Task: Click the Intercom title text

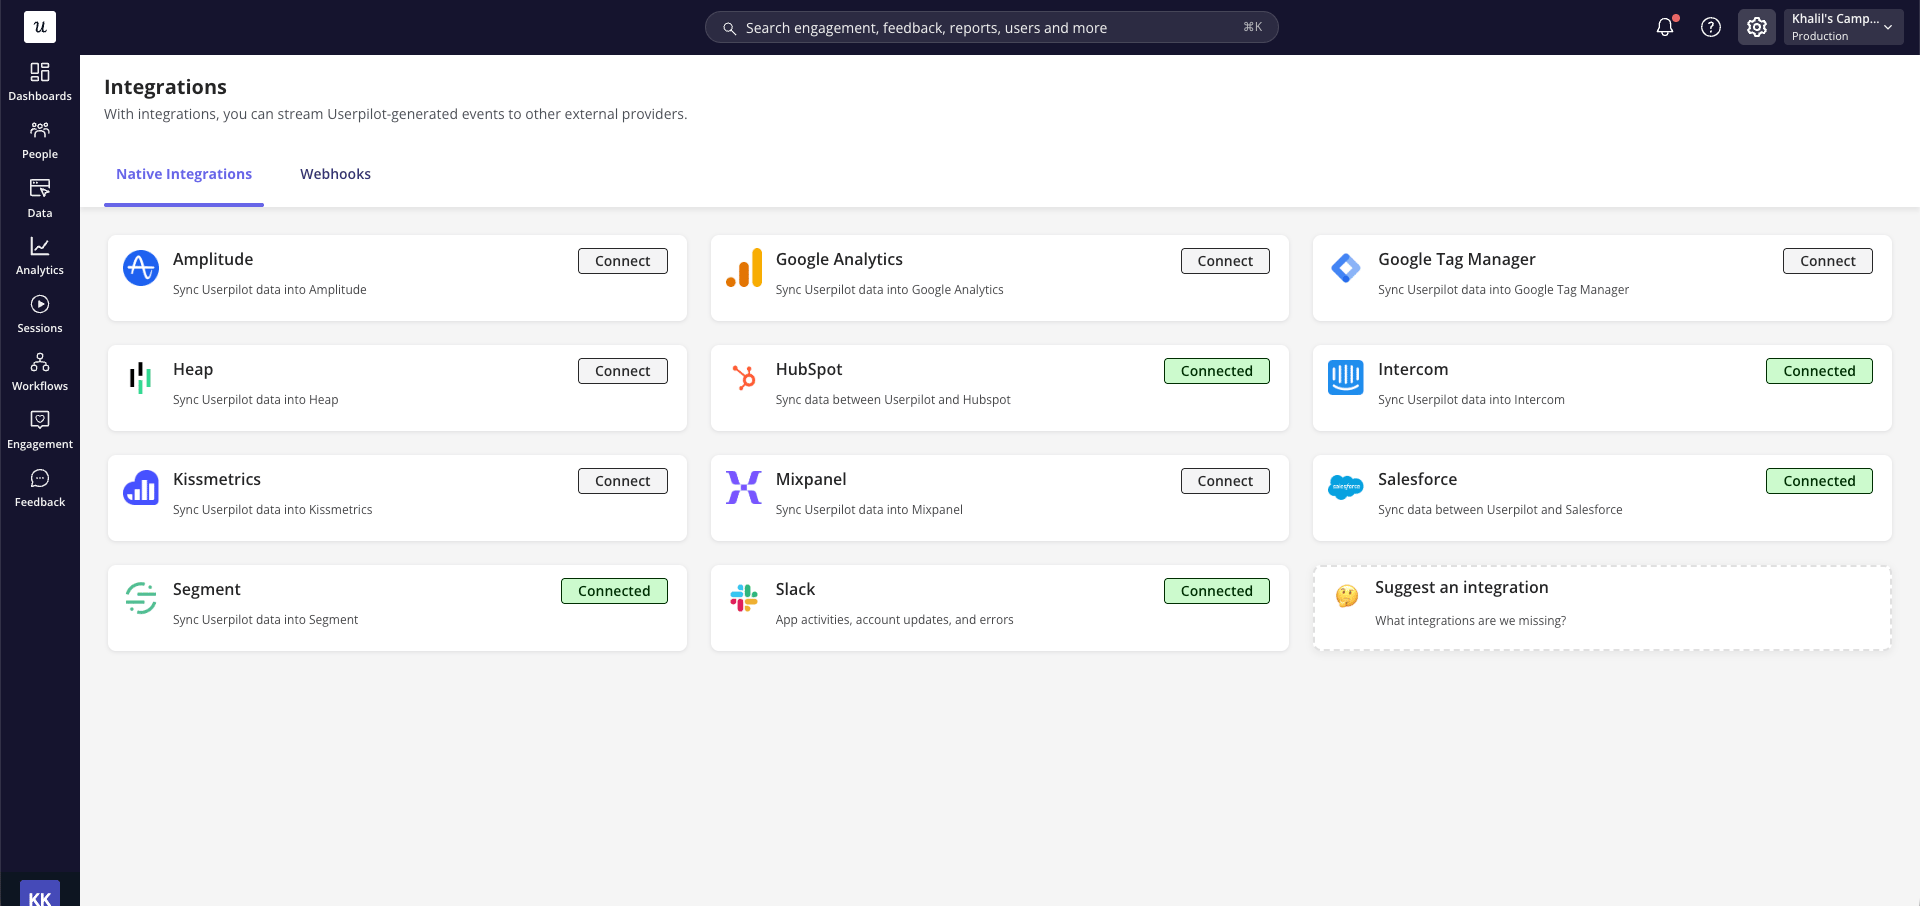Action: pyautogui.click(x=1413, y=369)
